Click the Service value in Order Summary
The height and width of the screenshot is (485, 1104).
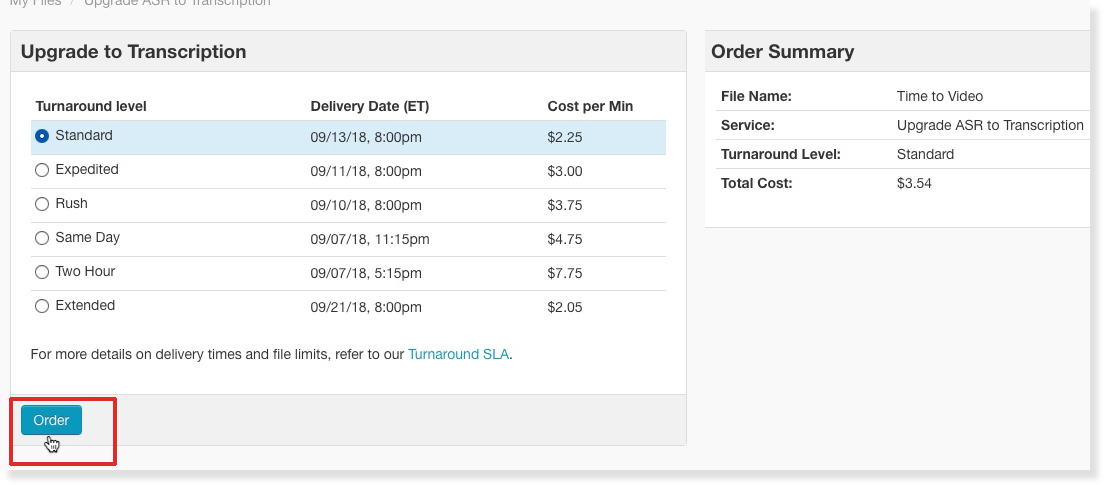pyautogui.click(x=990, y=125)
